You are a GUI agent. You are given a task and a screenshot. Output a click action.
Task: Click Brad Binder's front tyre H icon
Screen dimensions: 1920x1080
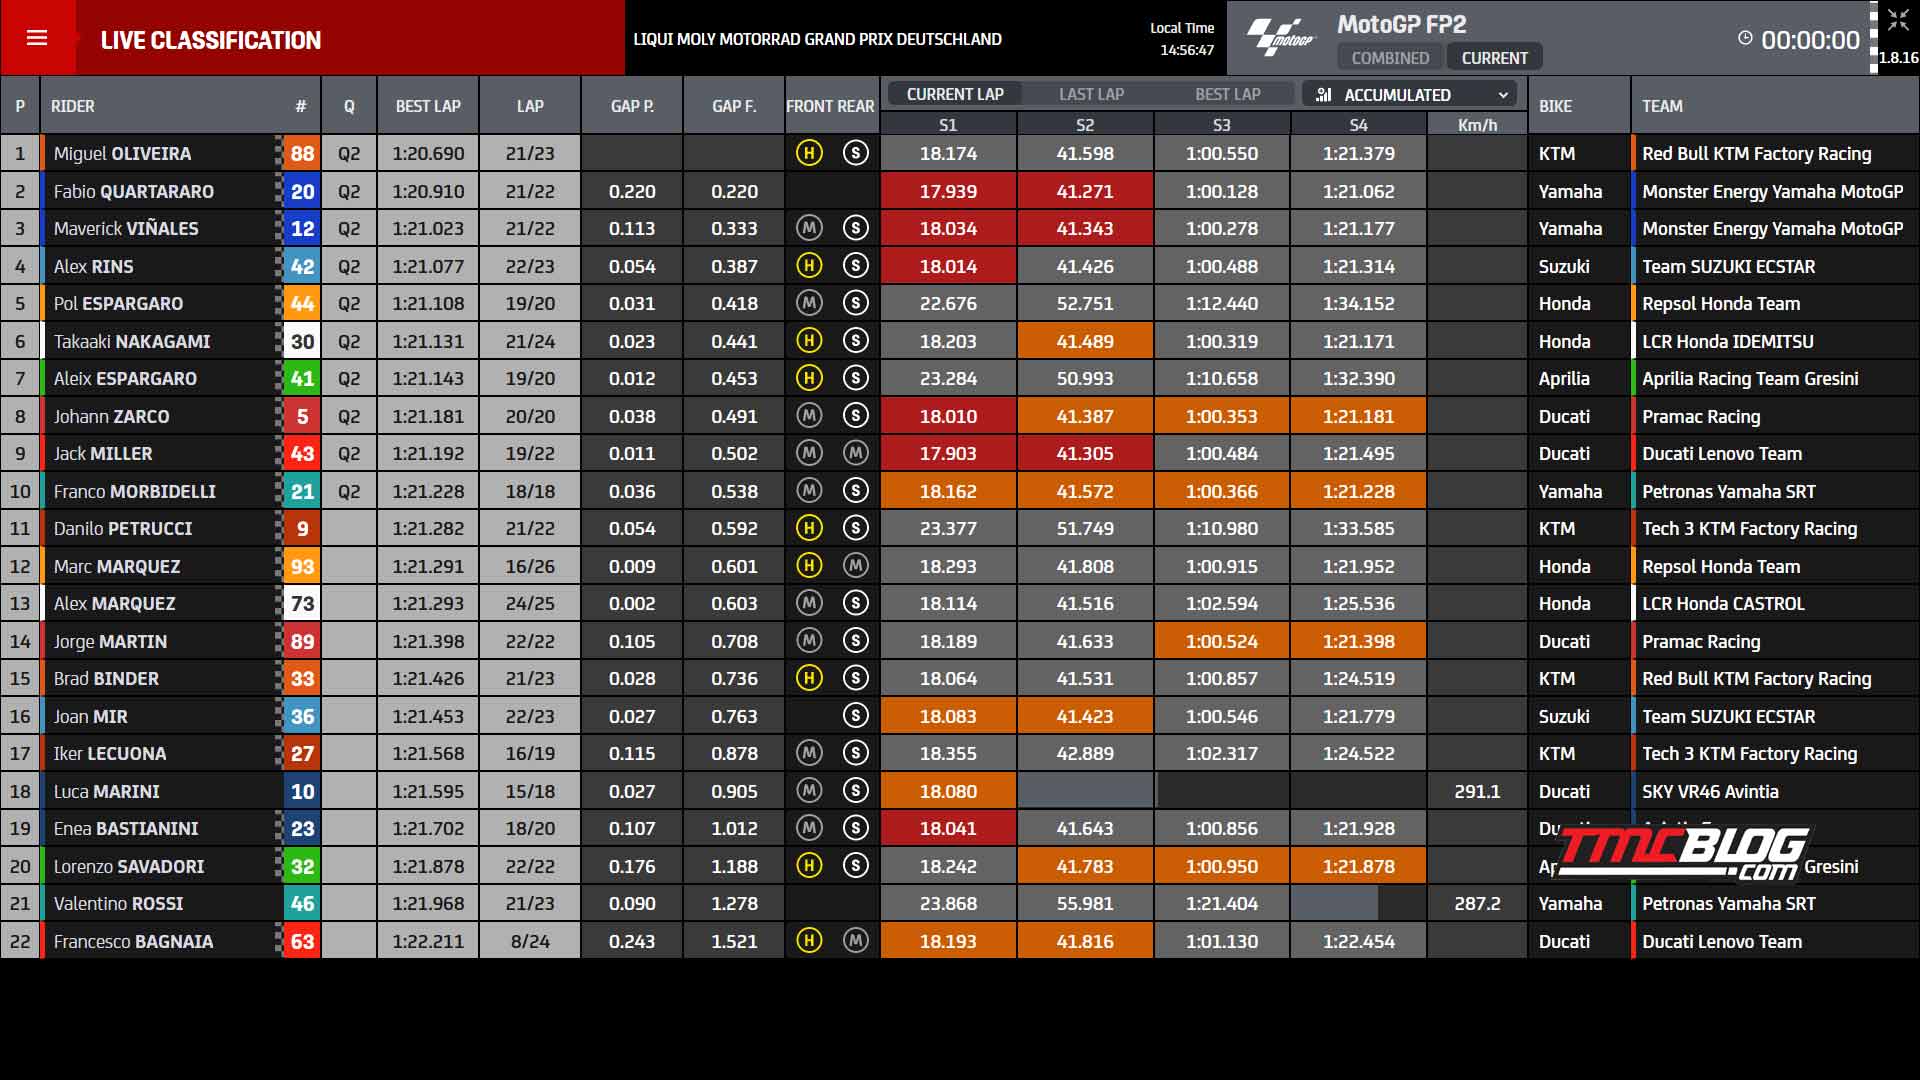pyautogui.click(x=809, y=678)
